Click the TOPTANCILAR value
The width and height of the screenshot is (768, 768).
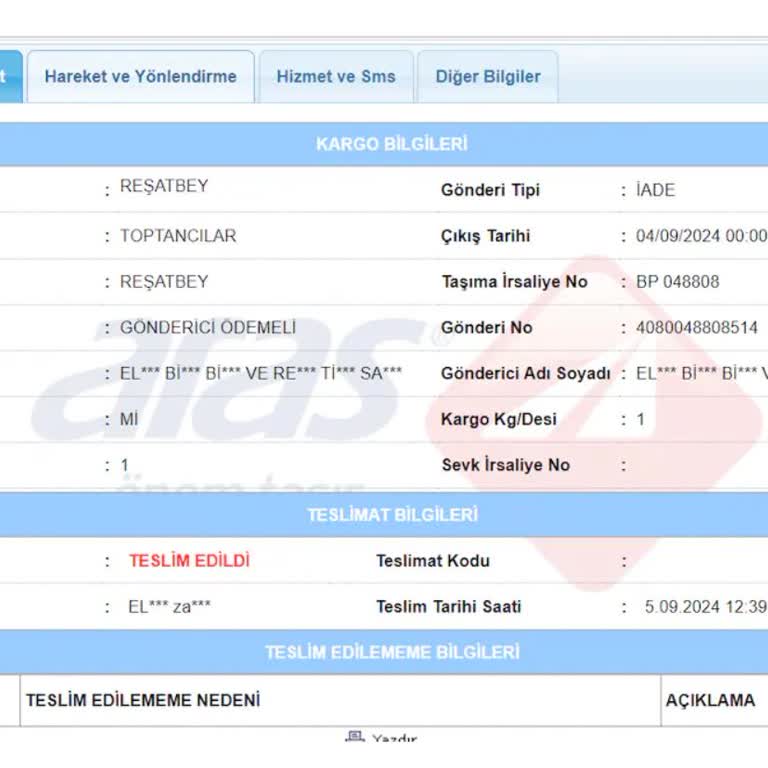(x=178, y=236)
